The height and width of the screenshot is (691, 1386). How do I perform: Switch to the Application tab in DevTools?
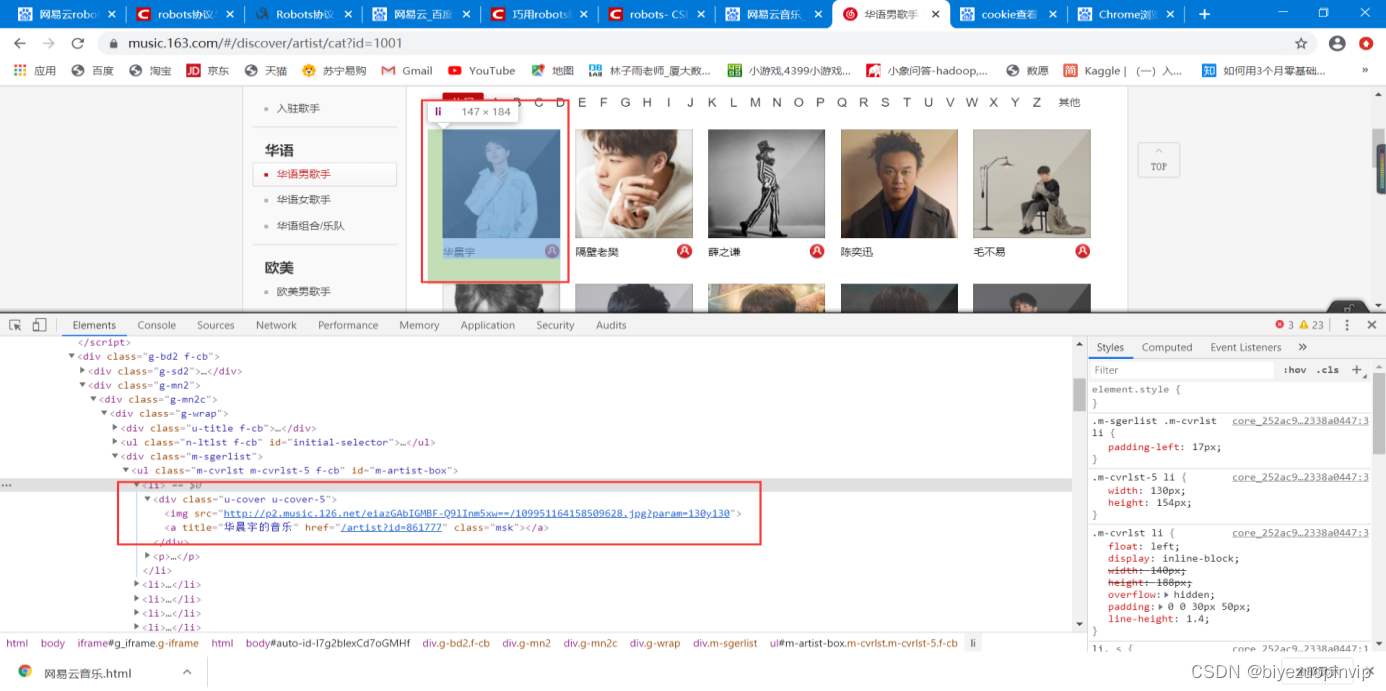[x=488, y=325]
